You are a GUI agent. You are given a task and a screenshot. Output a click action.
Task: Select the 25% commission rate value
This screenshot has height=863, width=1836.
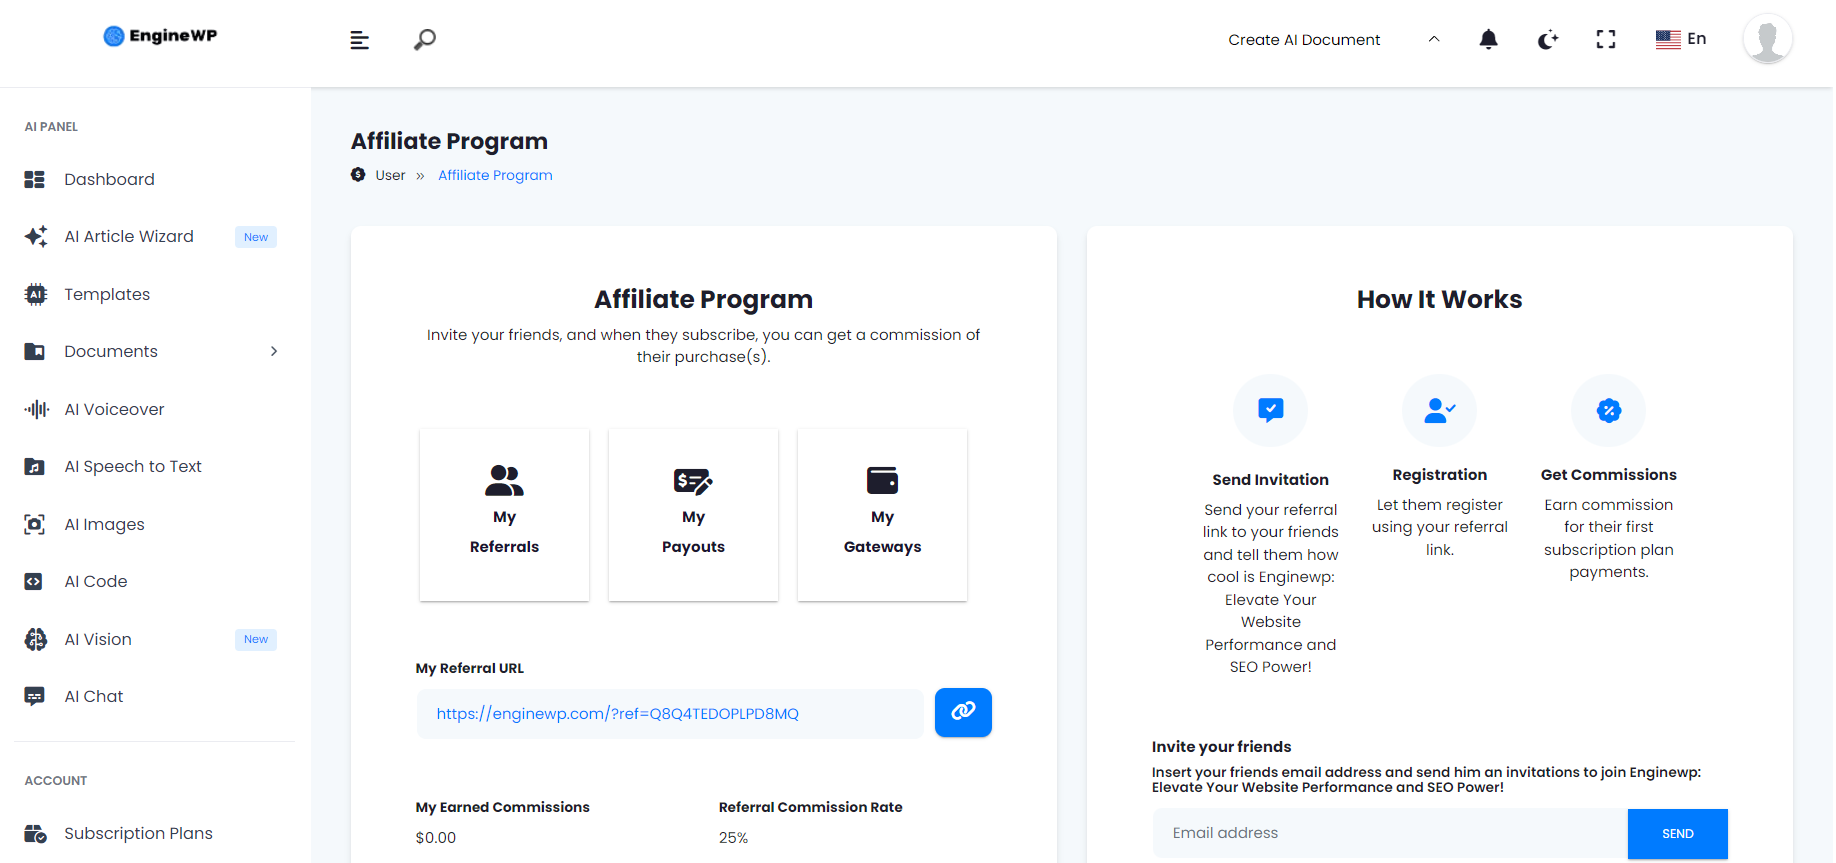point(733,838)
